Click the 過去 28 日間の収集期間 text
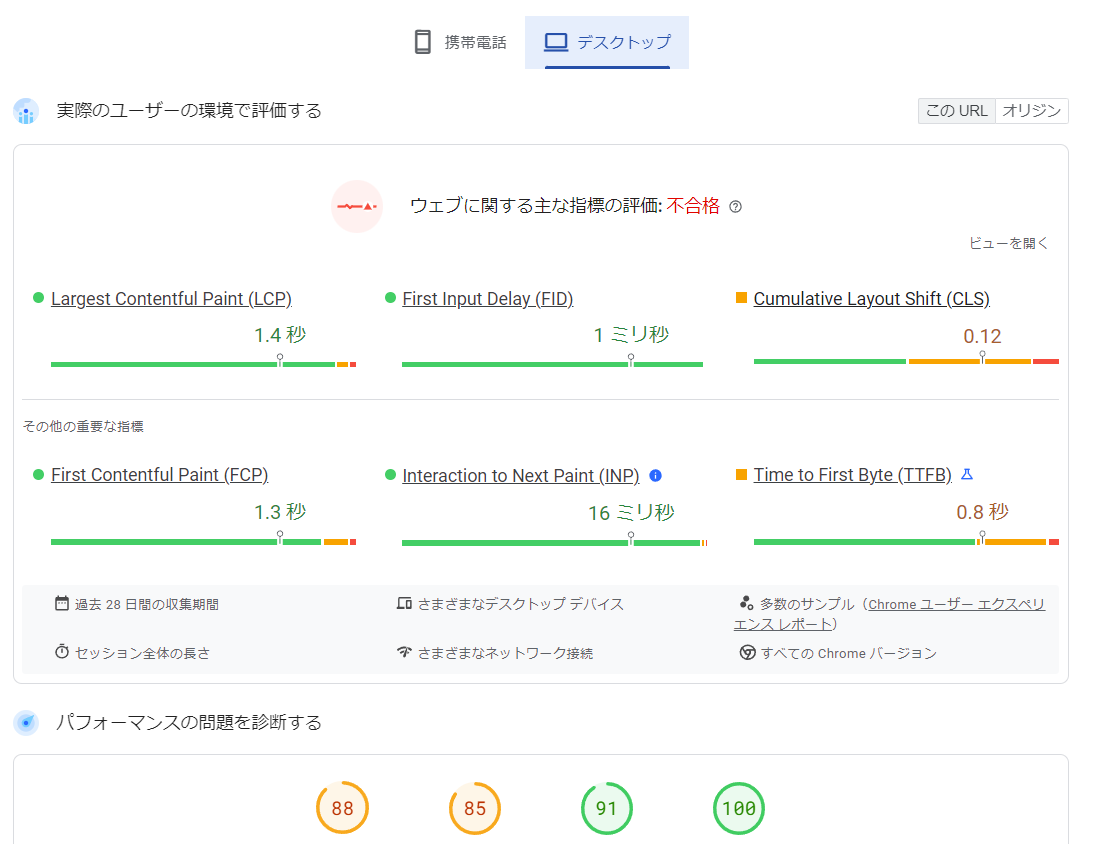The width and height of the screenshot is (1094, 844). click(147, 604)
